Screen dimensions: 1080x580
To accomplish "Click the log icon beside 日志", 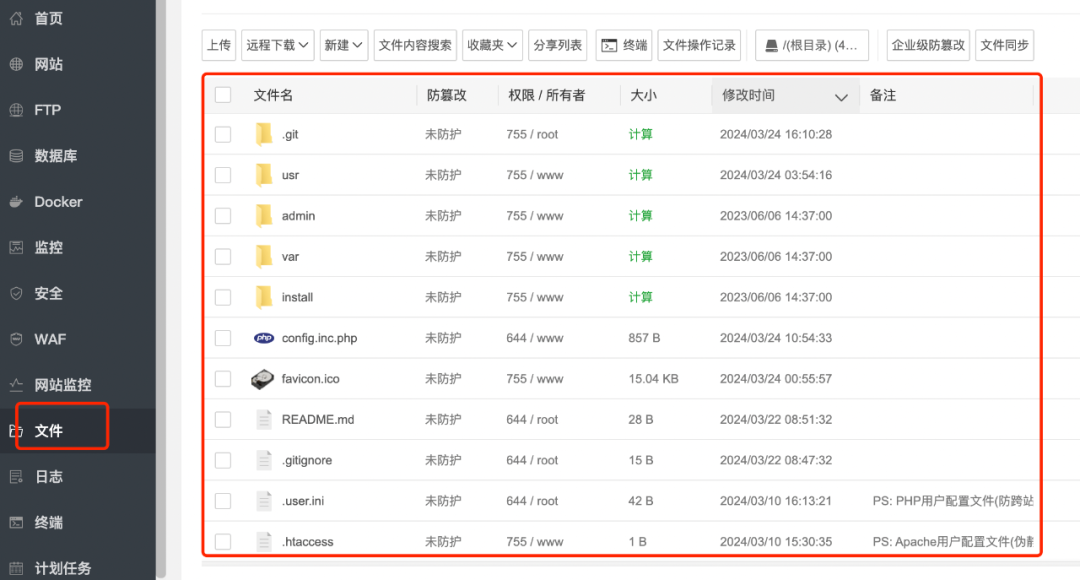I will point(17,477).
